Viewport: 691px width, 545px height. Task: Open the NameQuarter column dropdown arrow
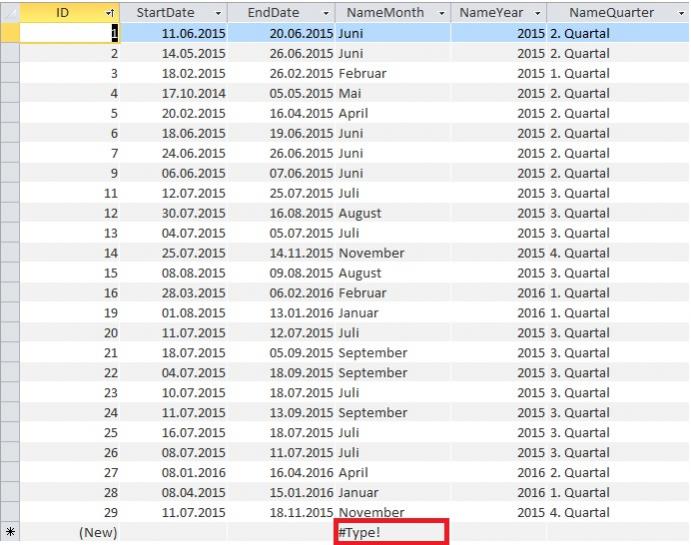tap(681, 13)
